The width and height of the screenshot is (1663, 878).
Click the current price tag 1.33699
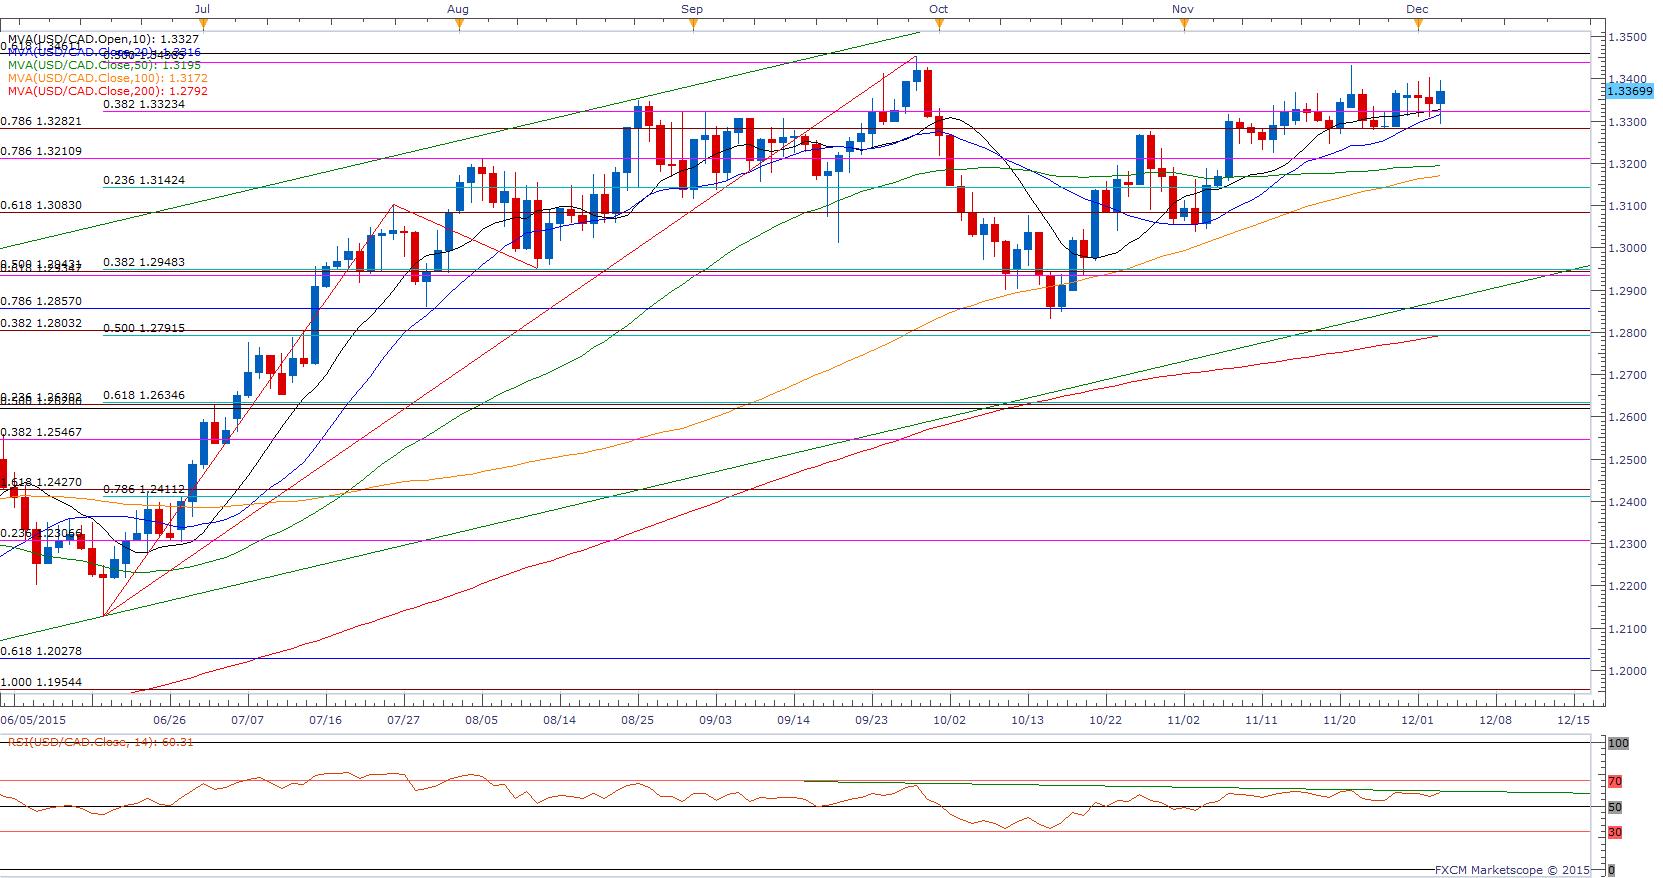click(x=1631, y=91)
